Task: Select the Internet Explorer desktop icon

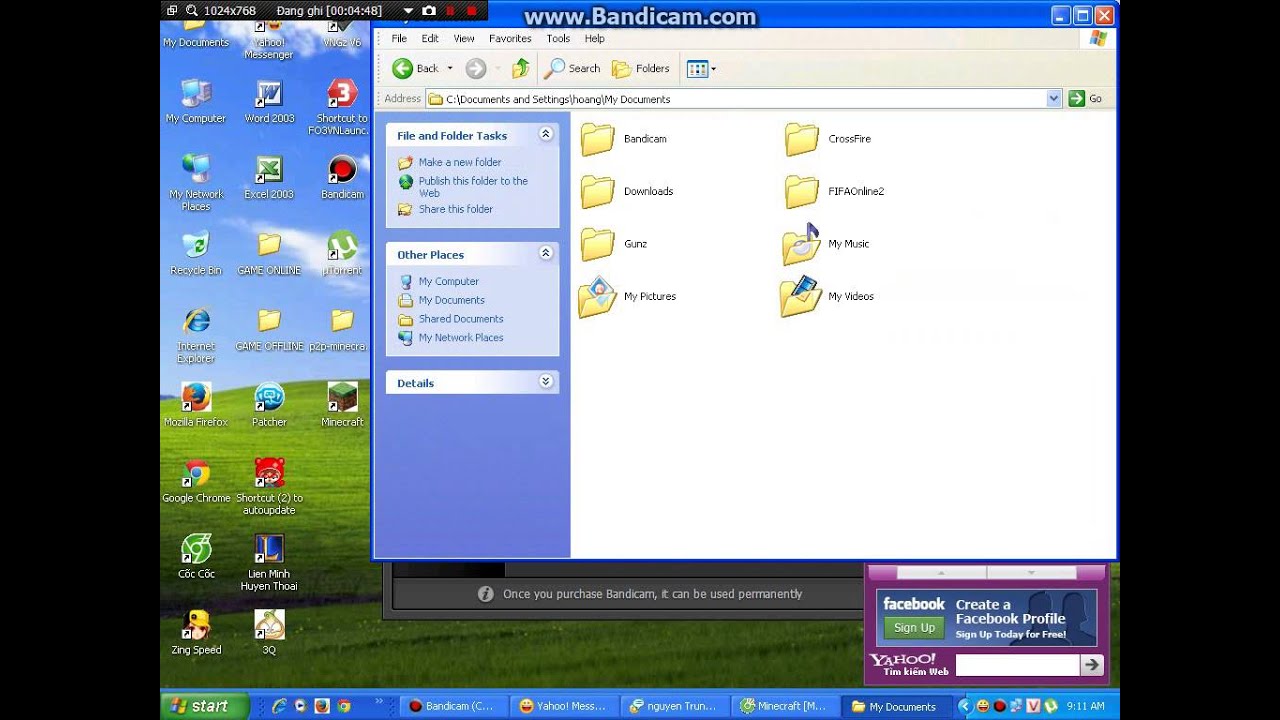Action: (196, 335)
